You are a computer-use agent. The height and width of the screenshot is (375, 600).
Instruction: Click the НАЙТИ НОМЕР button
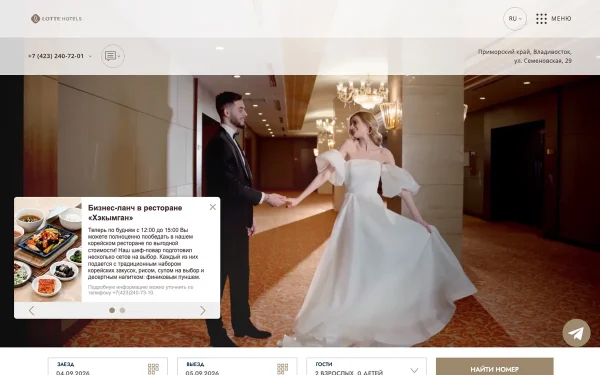tap(494, 367)
